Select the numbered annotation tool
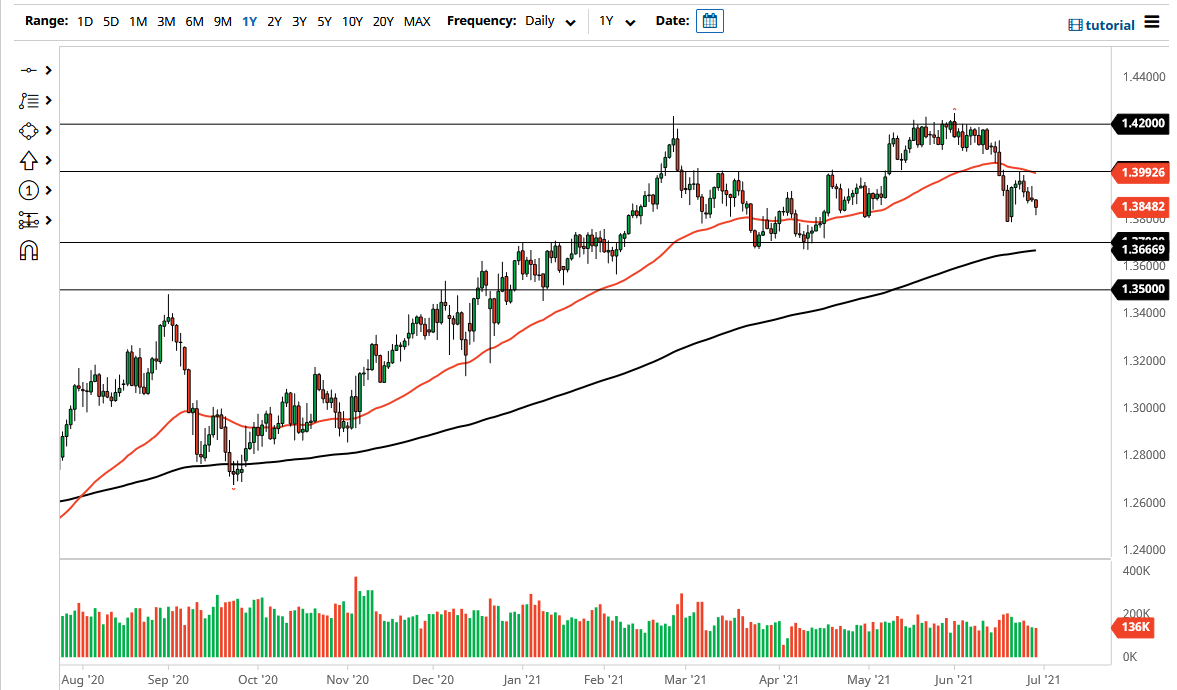 (x=28, y=190)
